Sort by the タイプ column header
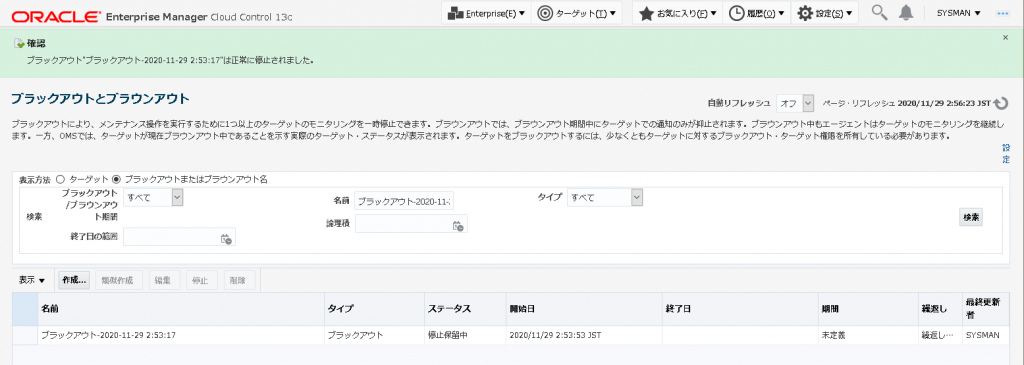Viewport: 1024px width, 365px height. click(x=373, y=309)
